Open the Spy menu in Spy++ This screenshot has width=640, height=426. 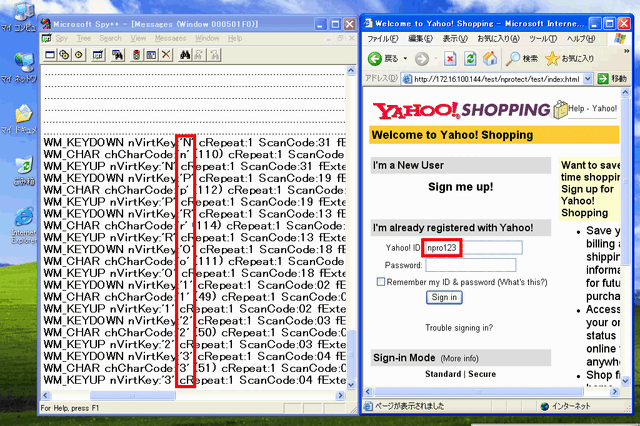pyautogui.click(x=62, y=38)
